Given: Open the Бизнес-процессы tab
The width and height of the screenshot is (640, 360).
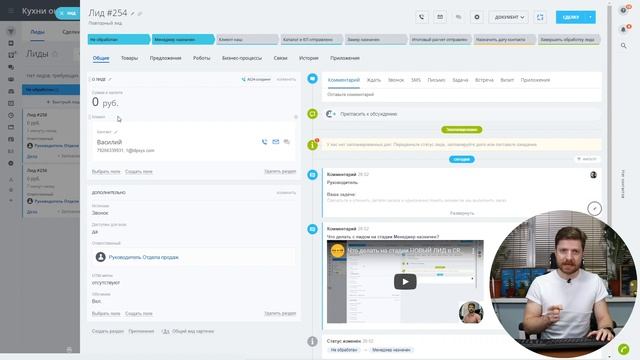Looking at the screenshot, I should click(242, 58).
